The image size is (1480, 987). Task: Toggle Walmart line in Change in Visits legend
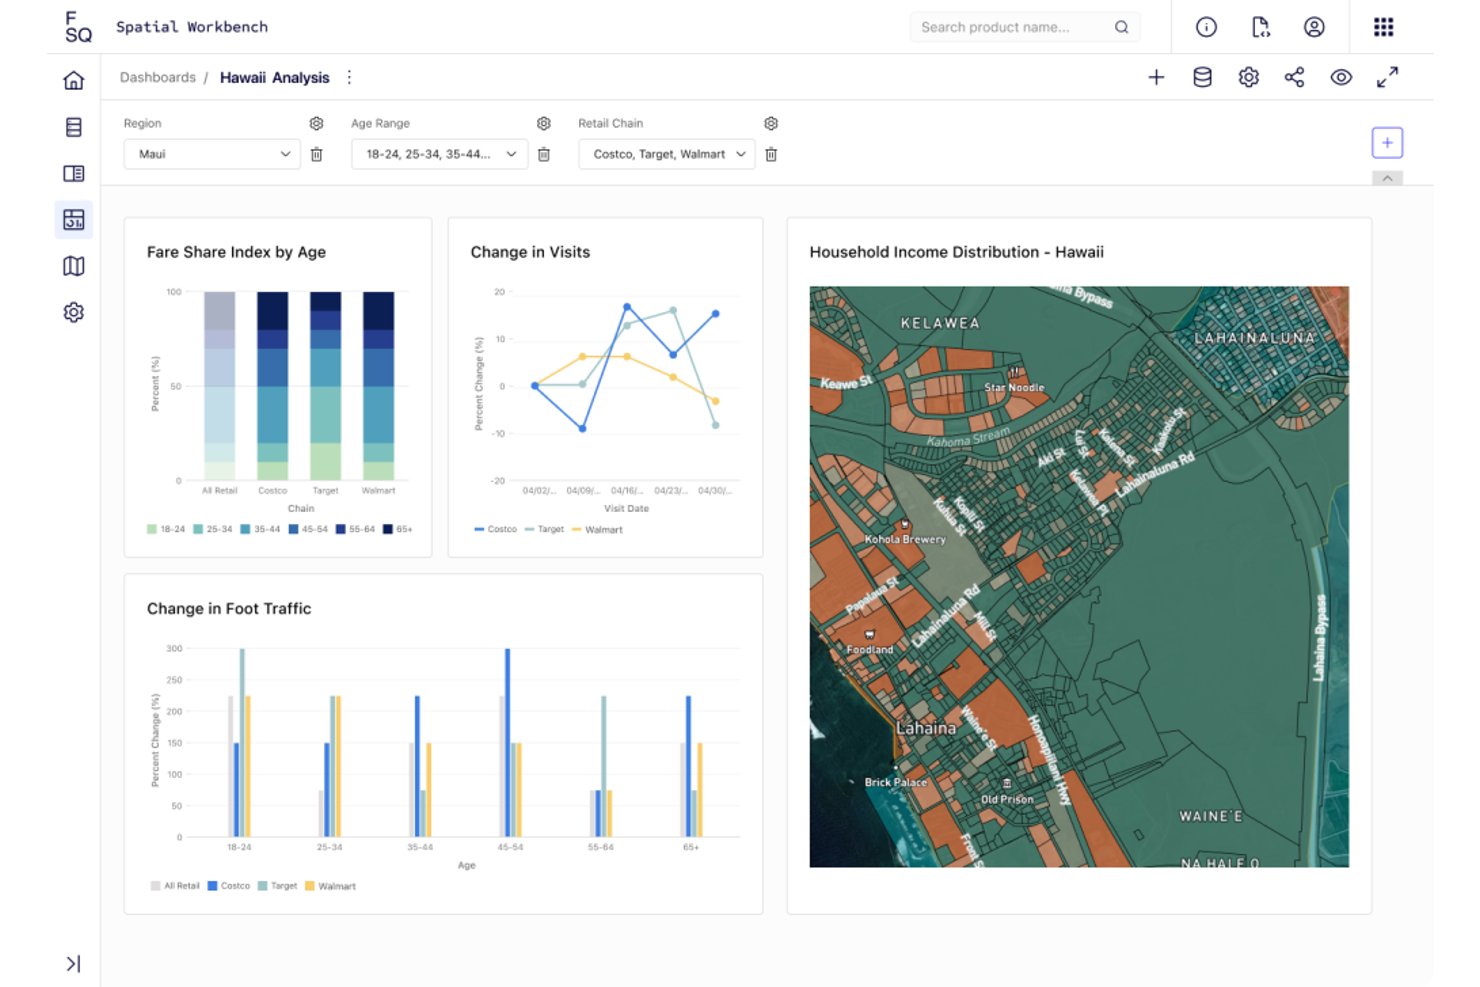pos(597,530)
